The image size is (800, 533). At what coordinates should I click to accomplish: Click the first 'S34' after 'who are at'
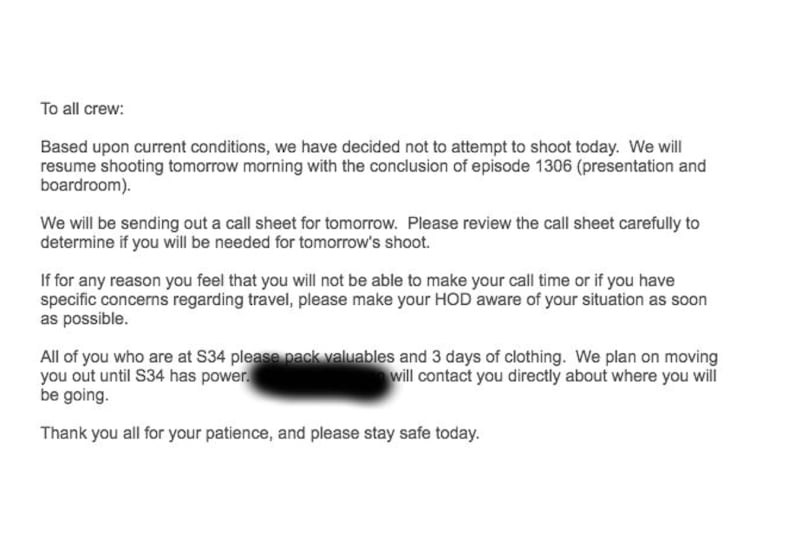tap(211, 357)
